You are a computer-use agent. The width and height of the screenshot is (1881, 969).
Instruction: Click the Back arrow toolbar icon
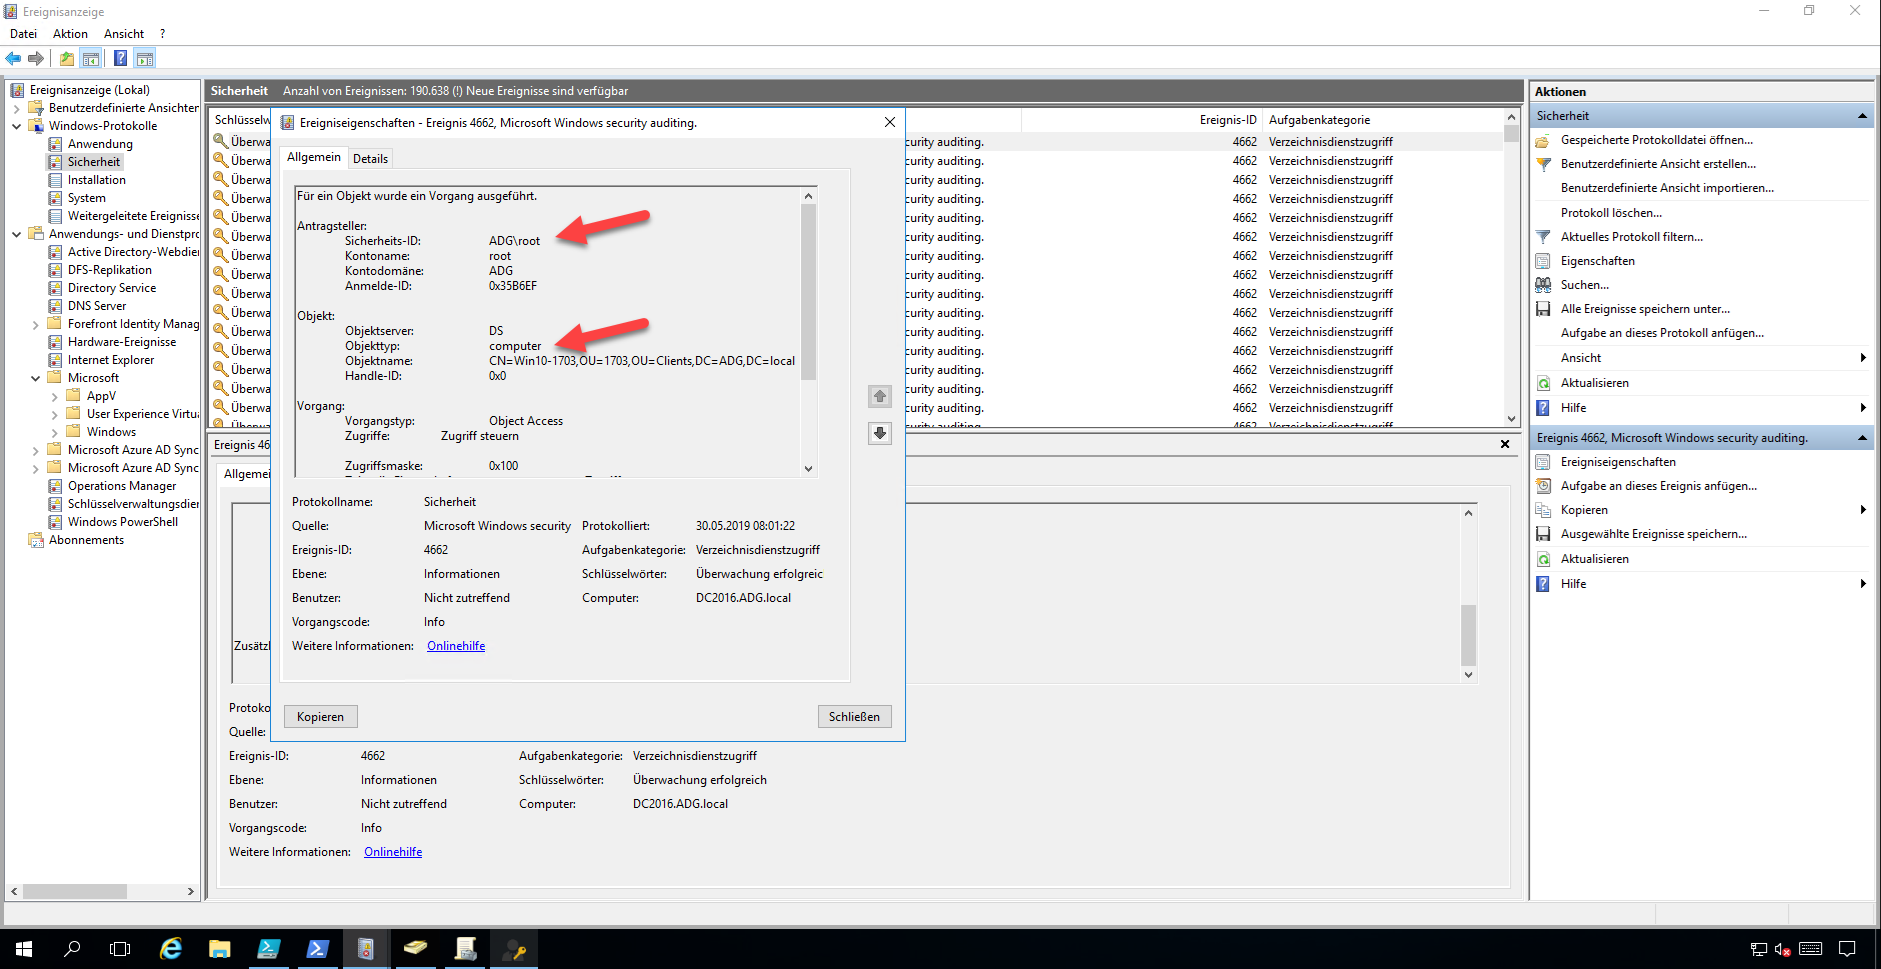[x=13, y=59]
